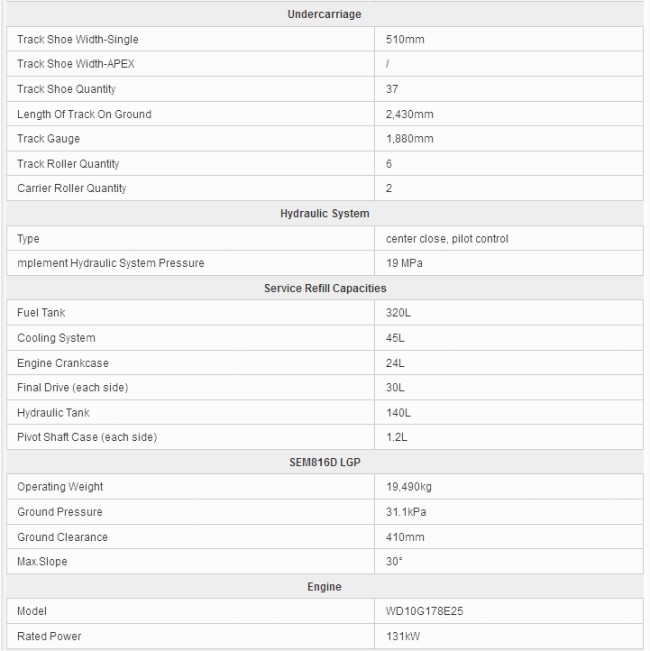
Task: Click the Engine Crankcase label
Action: (61, 363)
